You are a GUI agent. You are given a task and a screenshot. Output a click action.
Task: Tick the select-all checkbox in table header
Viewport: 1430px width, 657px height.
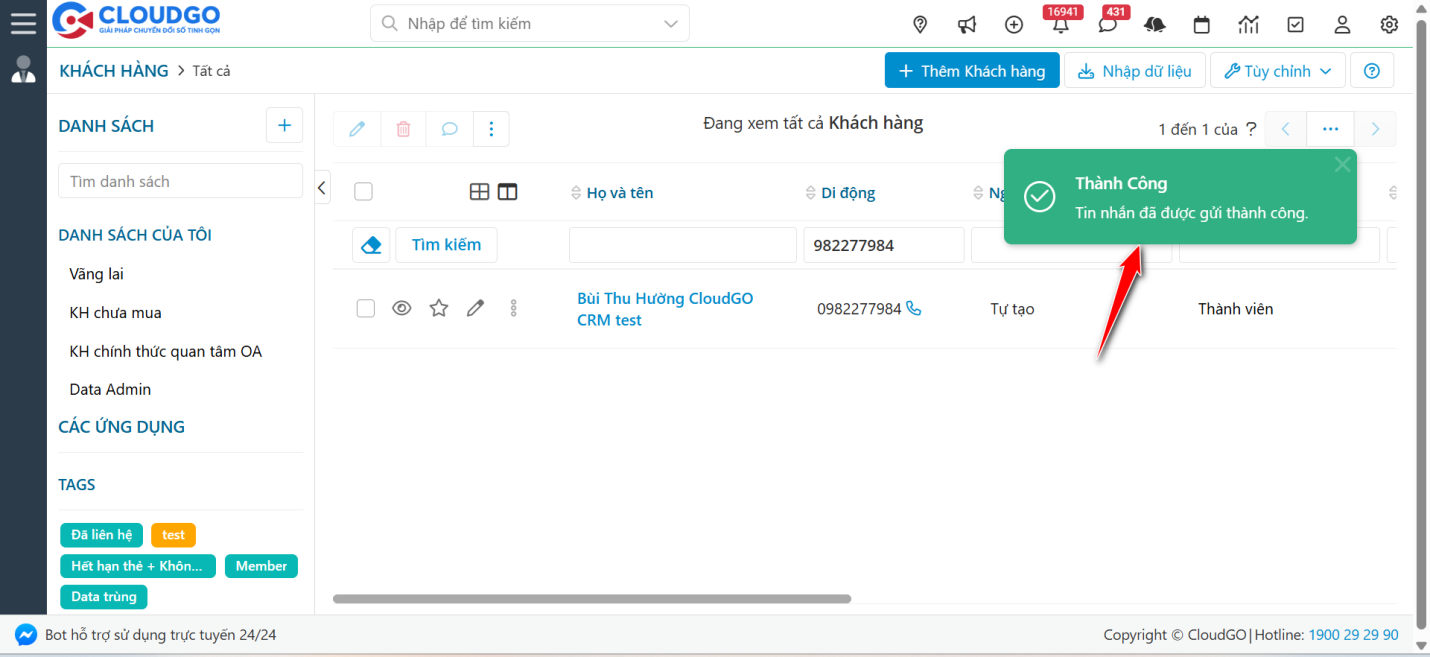tap(364, 192)
